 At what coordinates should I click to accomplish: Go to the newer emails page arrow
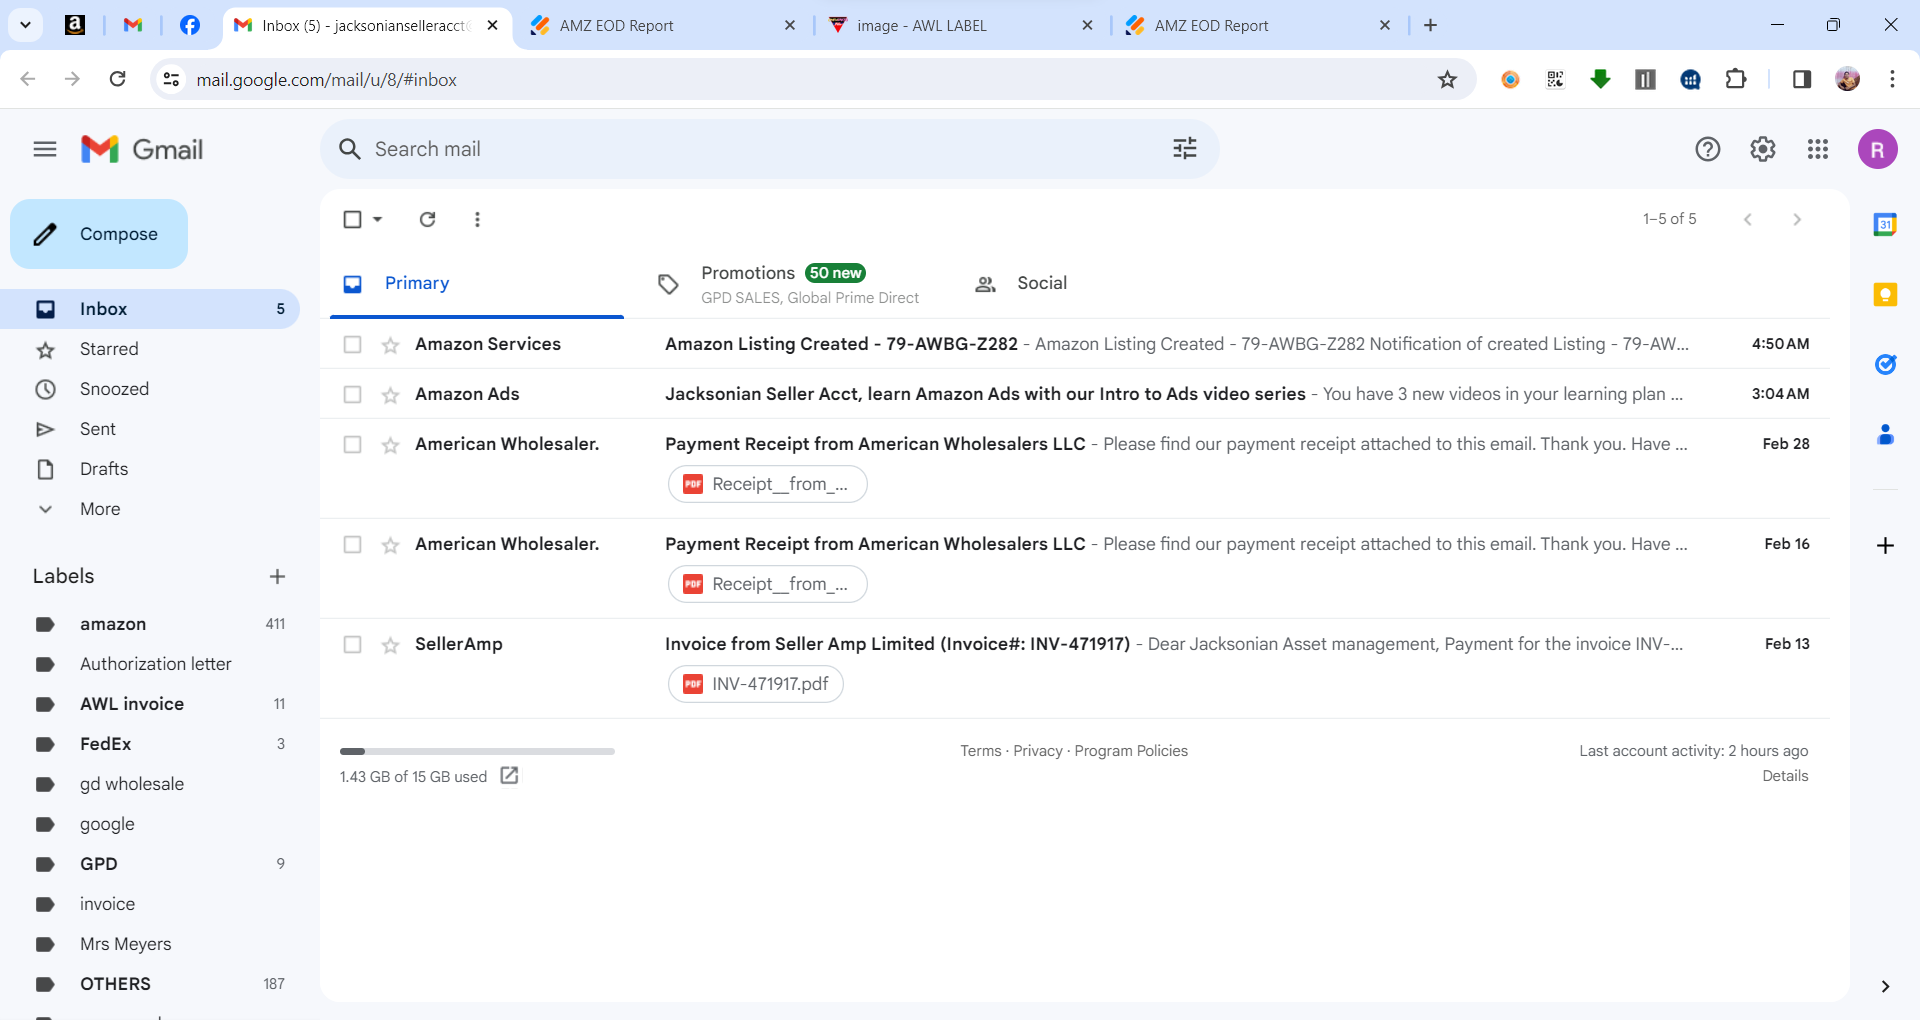pos(1747,219)
